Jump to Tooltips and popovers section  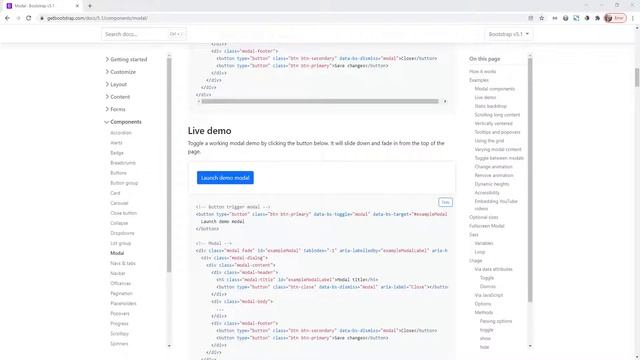tap(497, 132)
